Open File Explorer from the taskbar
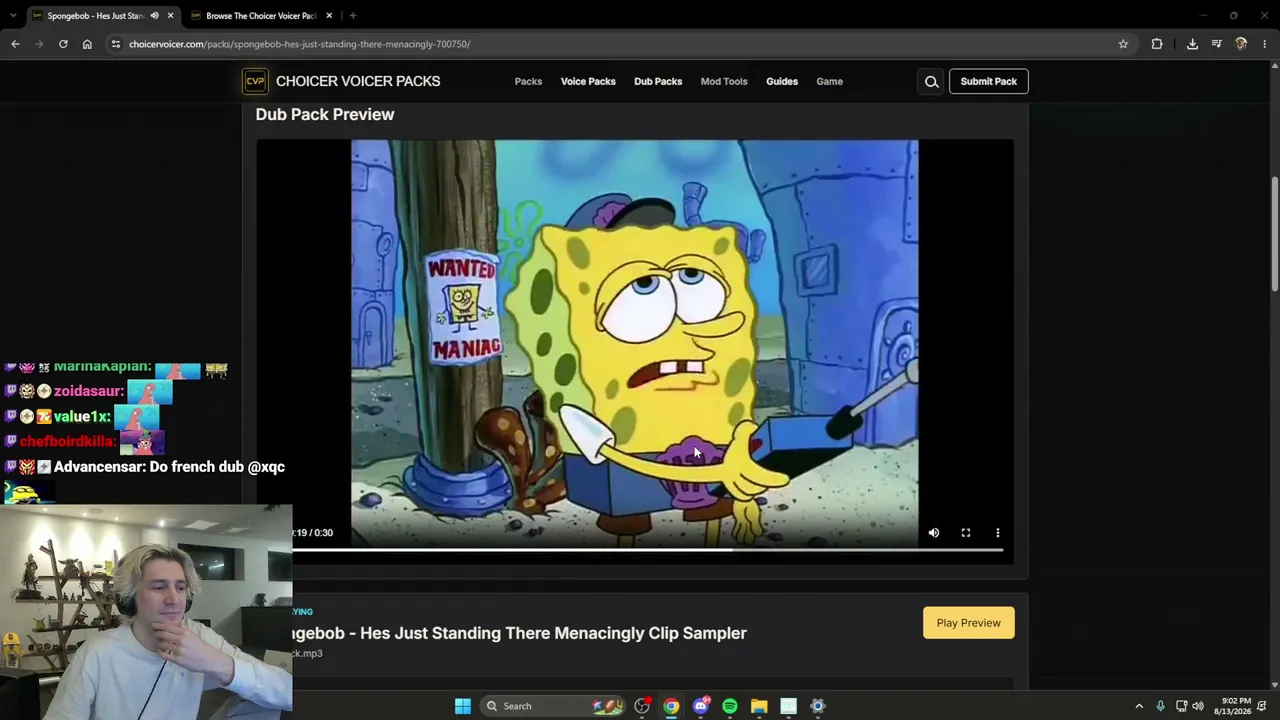The height and width of the screenshot is (720, 1280). pyautogui.click(x=759, y=706)
